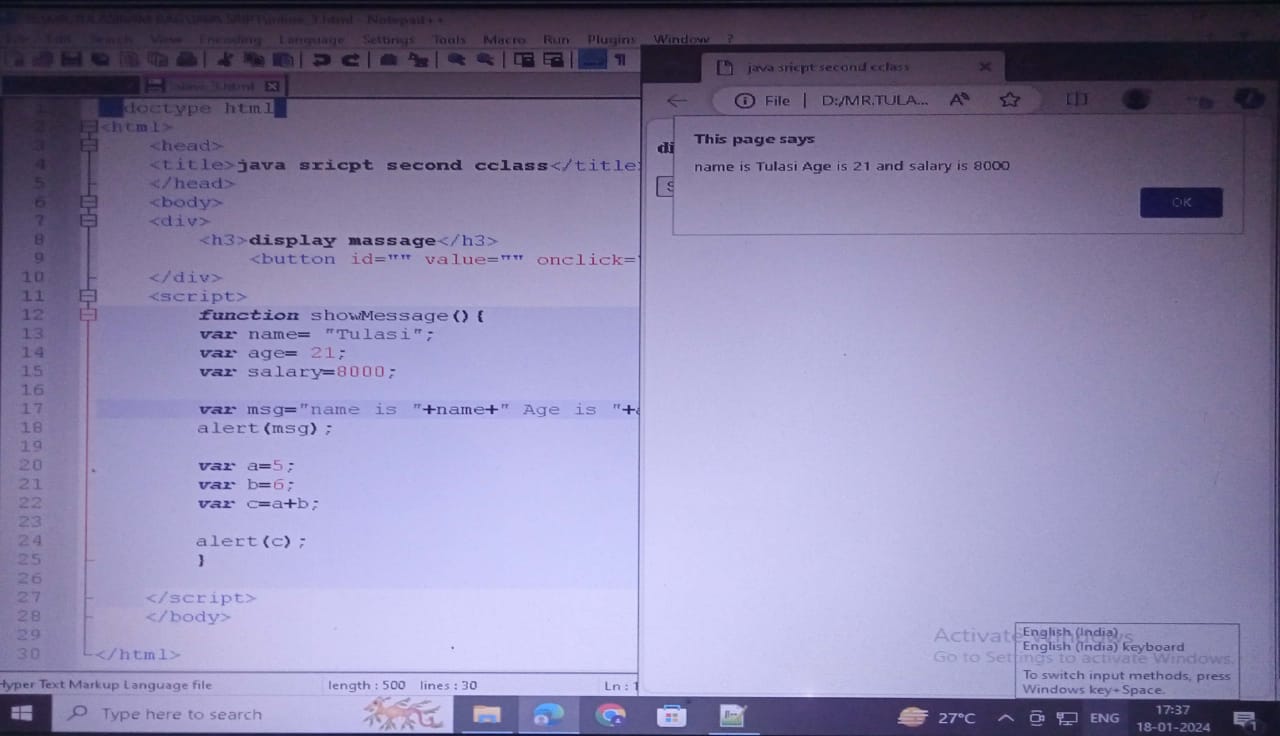Screen dimensions: 1280x736
Task: Click the Save icon in Notepad++ toolbar
Action: click(70, 60)
